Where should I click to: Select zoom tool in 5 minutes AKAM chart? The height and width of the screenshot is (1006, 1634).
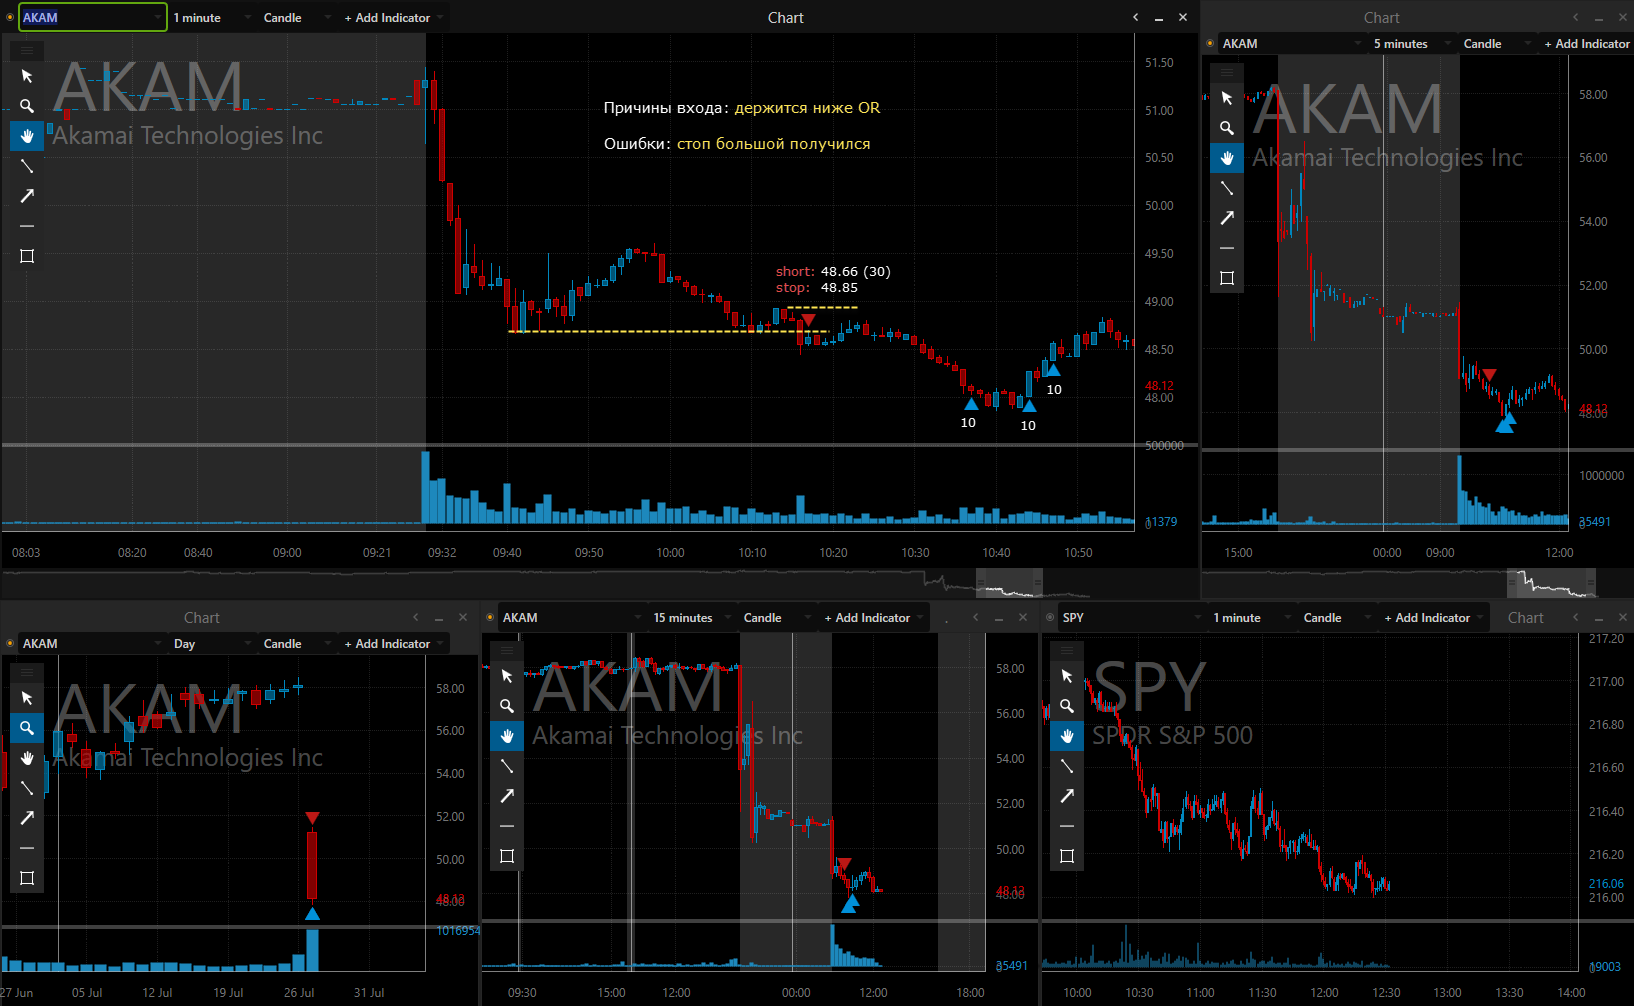(x=1227, y=128)
